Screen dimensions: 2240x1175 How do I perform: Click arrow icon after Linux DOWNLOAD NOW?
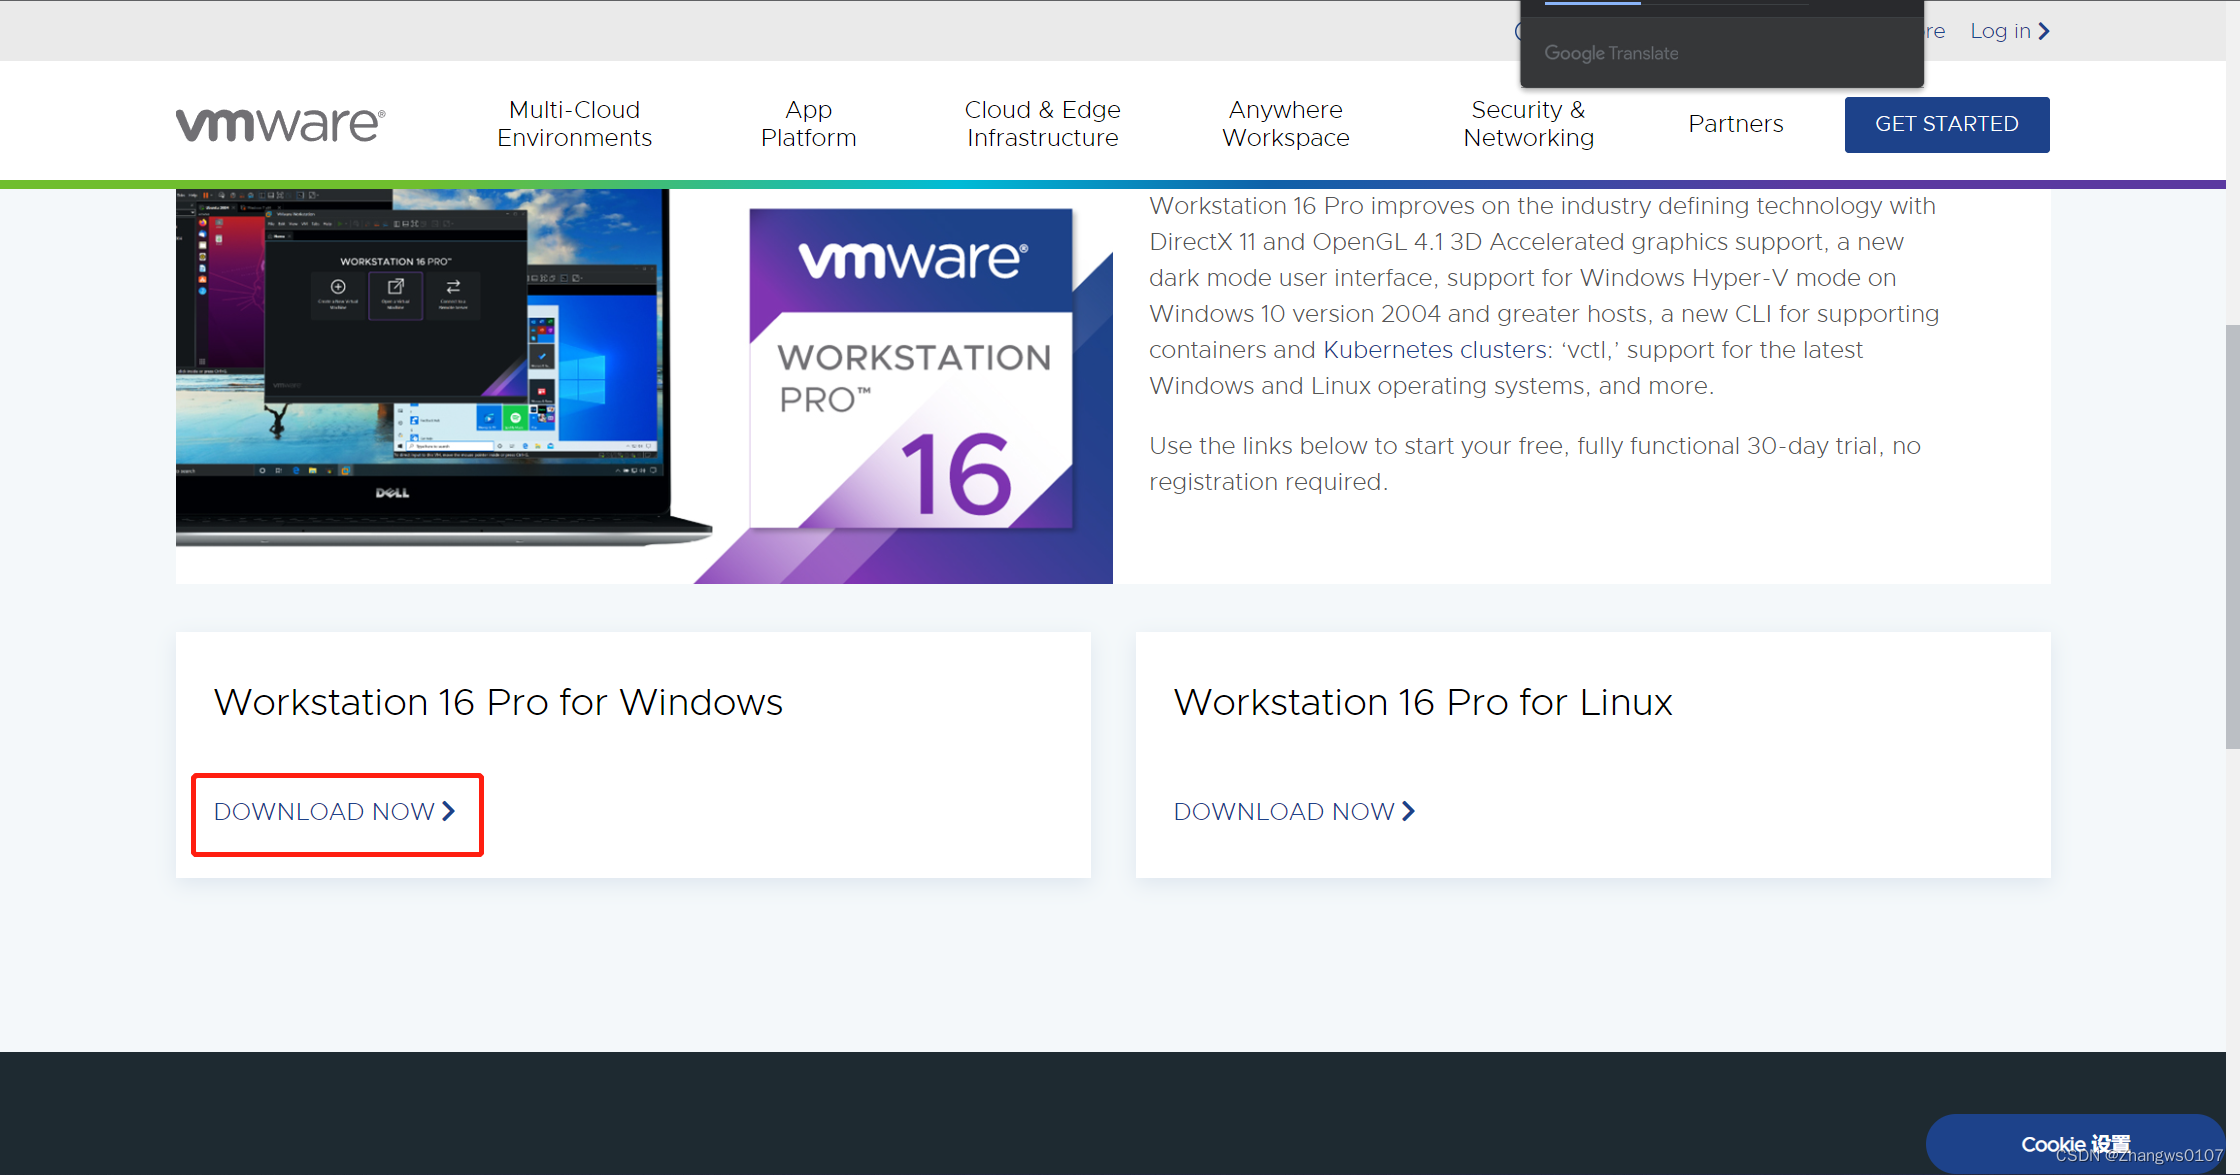coord(1408,811)
